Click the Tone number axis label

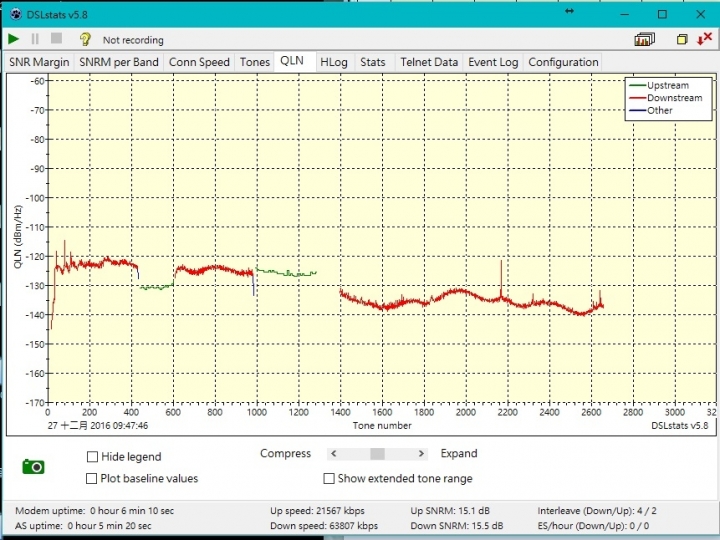click(382, 426)
